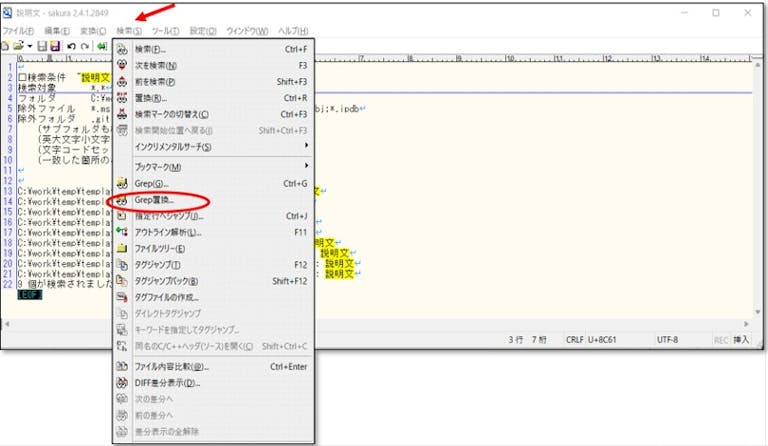
Task: Click greyed 検索開始位置へ戻る entry
Action: tap(214, 131)
